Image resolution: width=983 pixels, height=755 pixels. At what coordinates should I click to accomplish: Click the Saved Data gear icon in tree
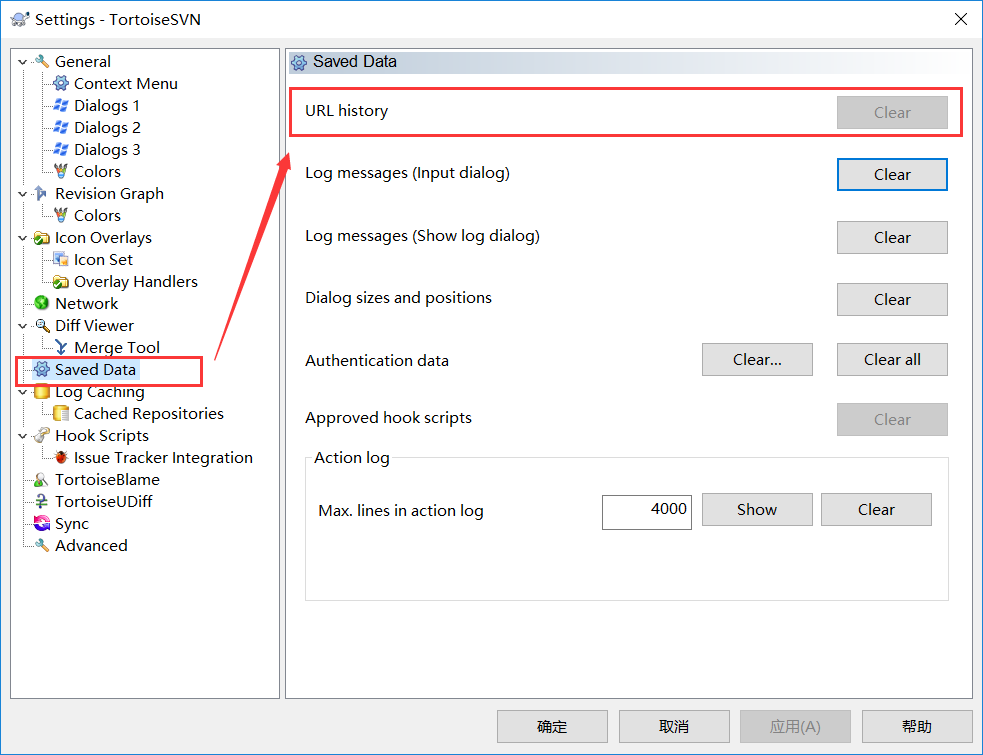pyautogui.click(x=41, y=369)
